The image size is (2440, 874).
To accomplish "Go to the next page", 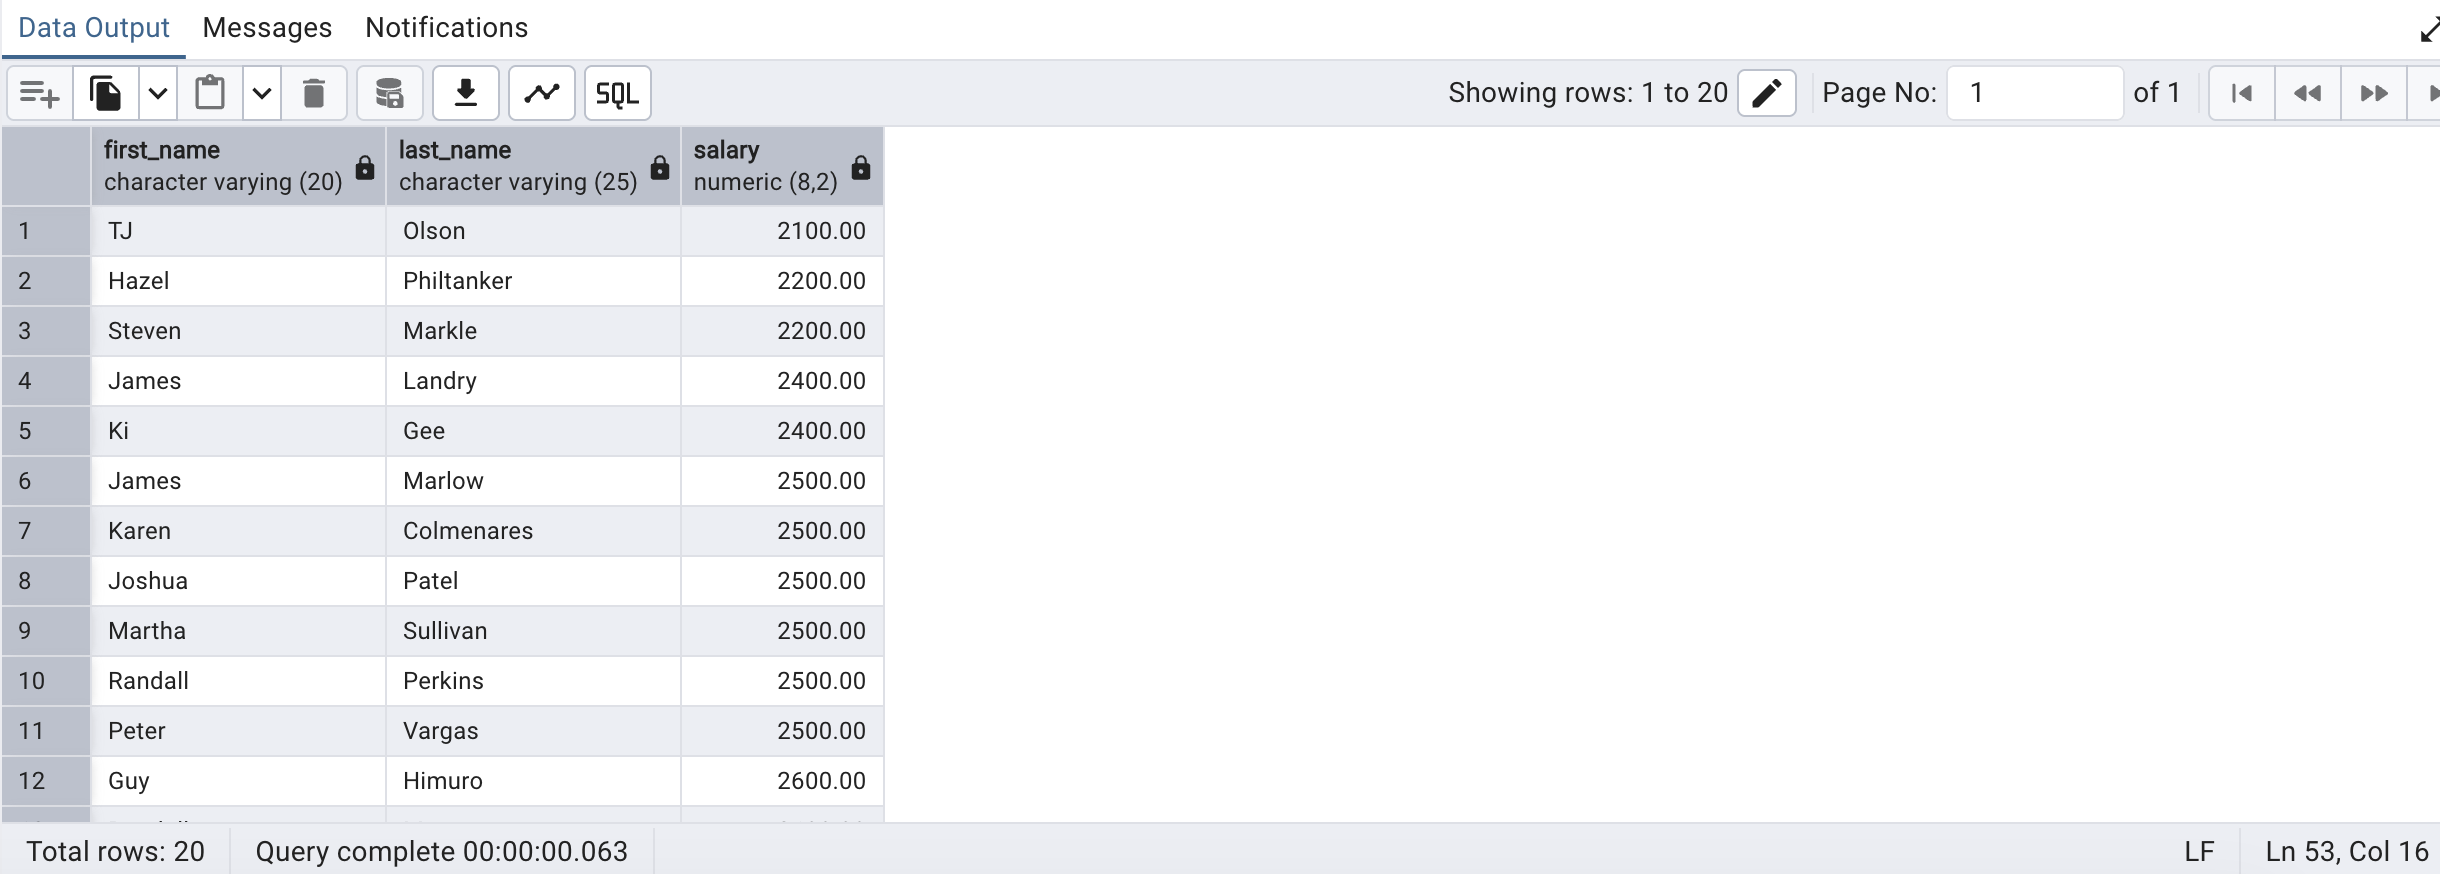I will point(2374,93).
